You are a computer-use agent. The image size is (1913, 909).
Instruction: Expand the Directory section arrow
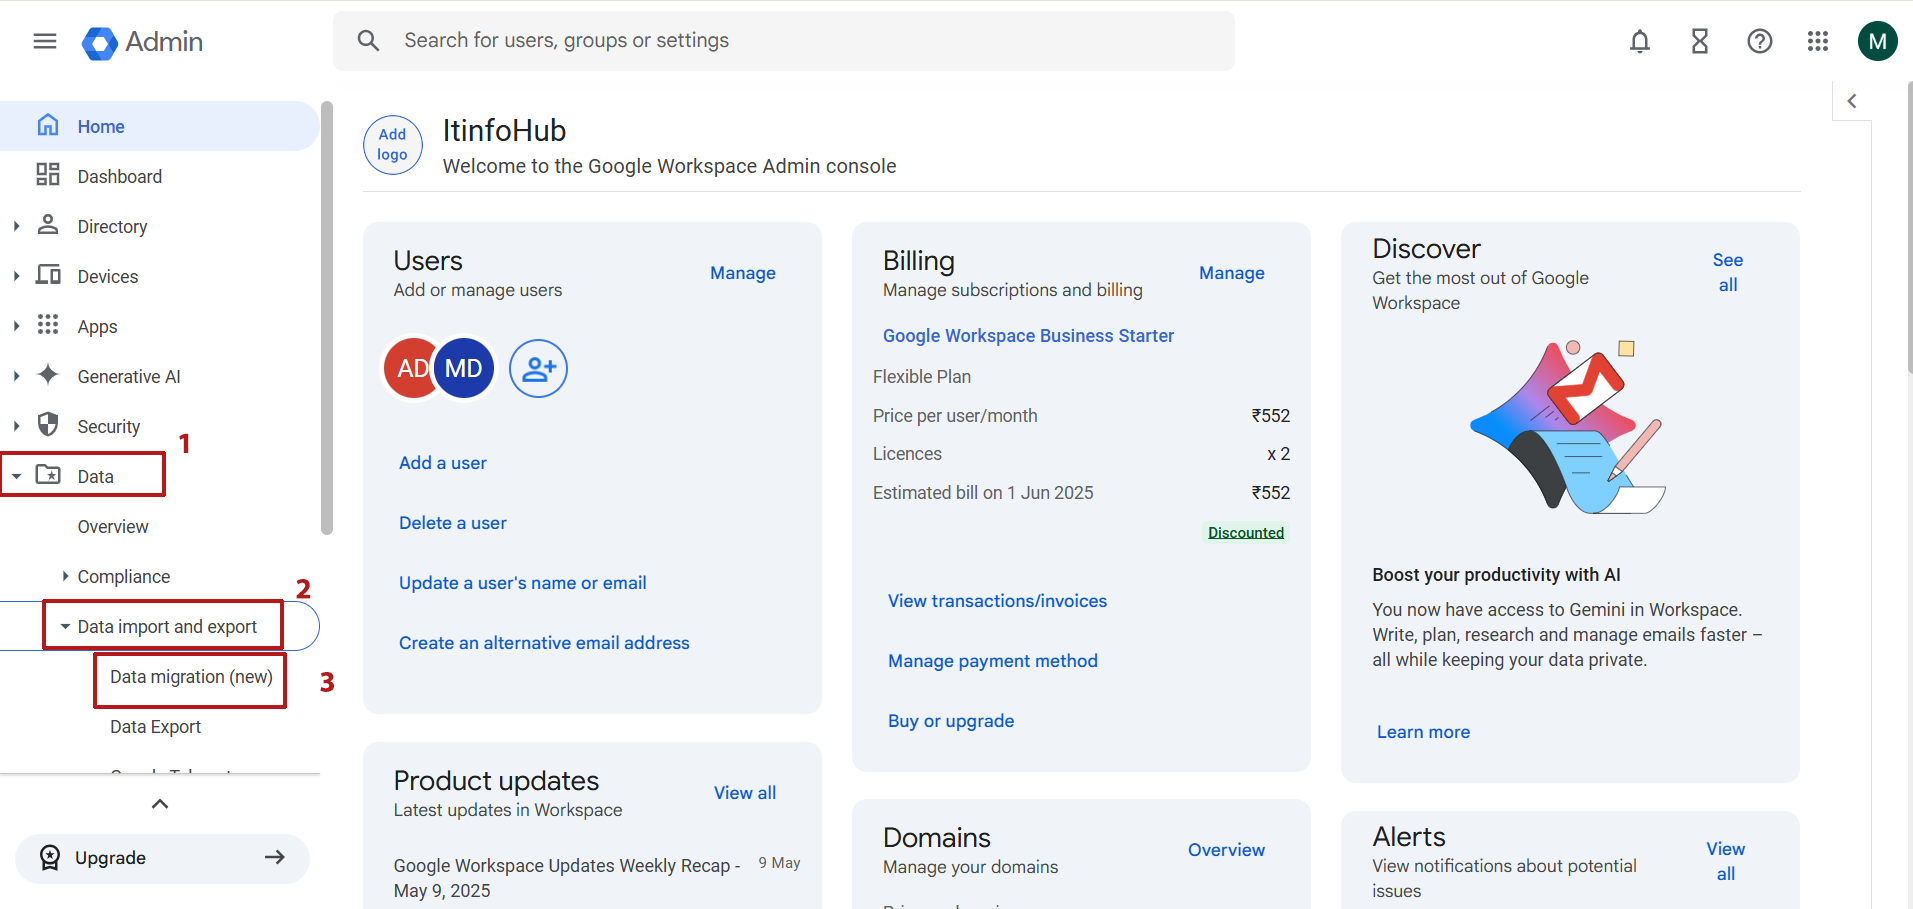[x=16, y=226]
